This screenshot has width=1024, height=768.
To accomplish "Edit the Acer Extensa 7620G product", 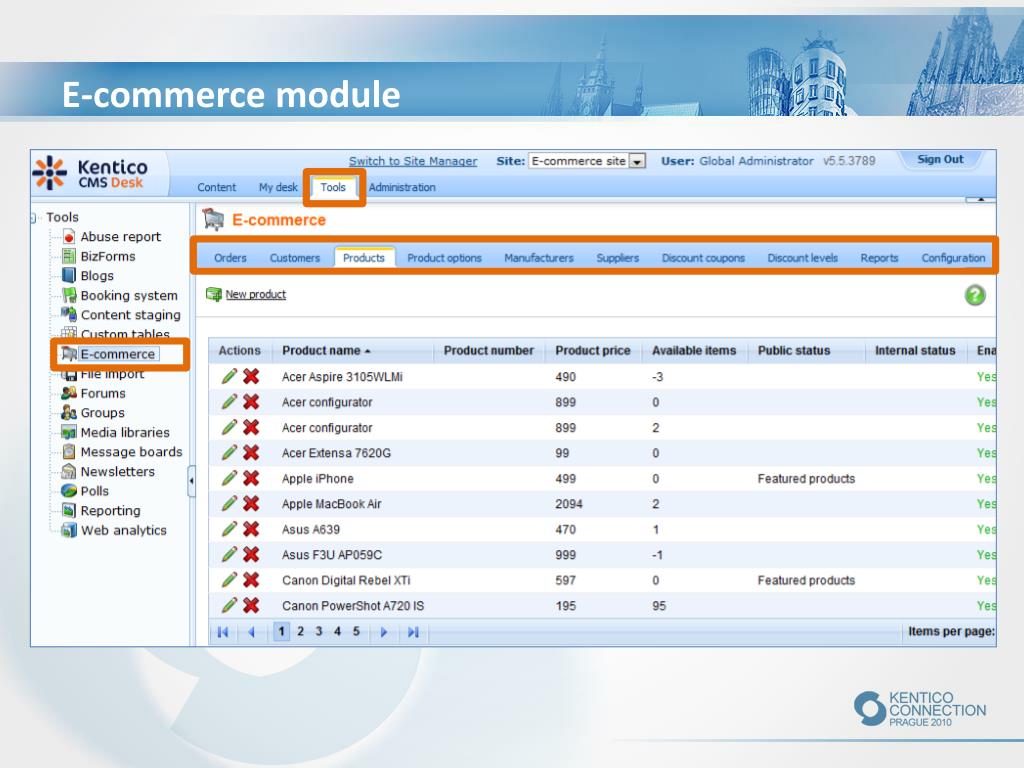I will click(x=229, y=453).
